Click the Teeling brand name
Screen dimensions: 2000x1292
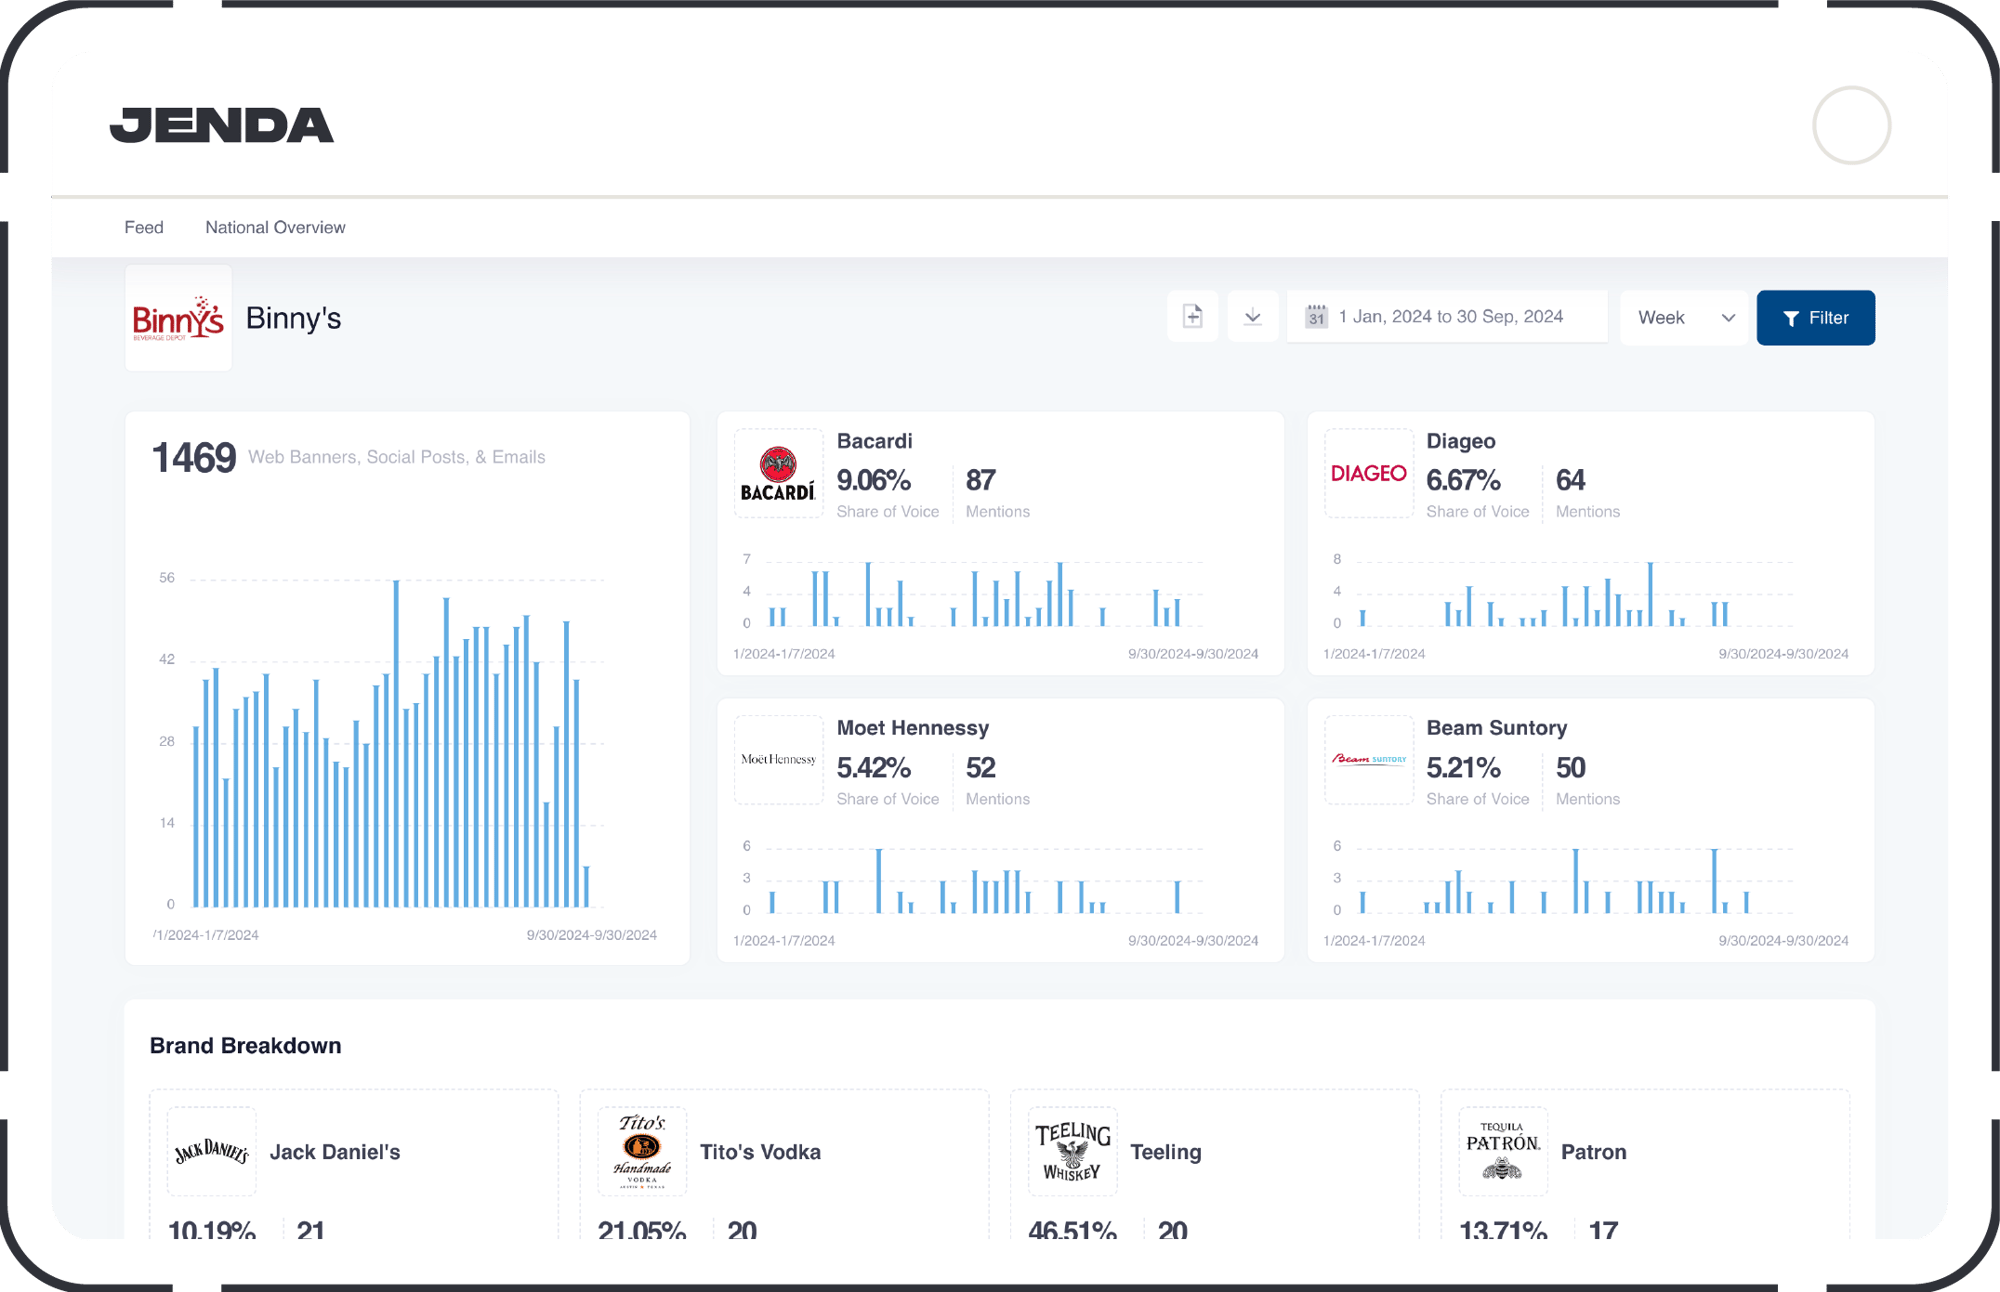1165,1152
